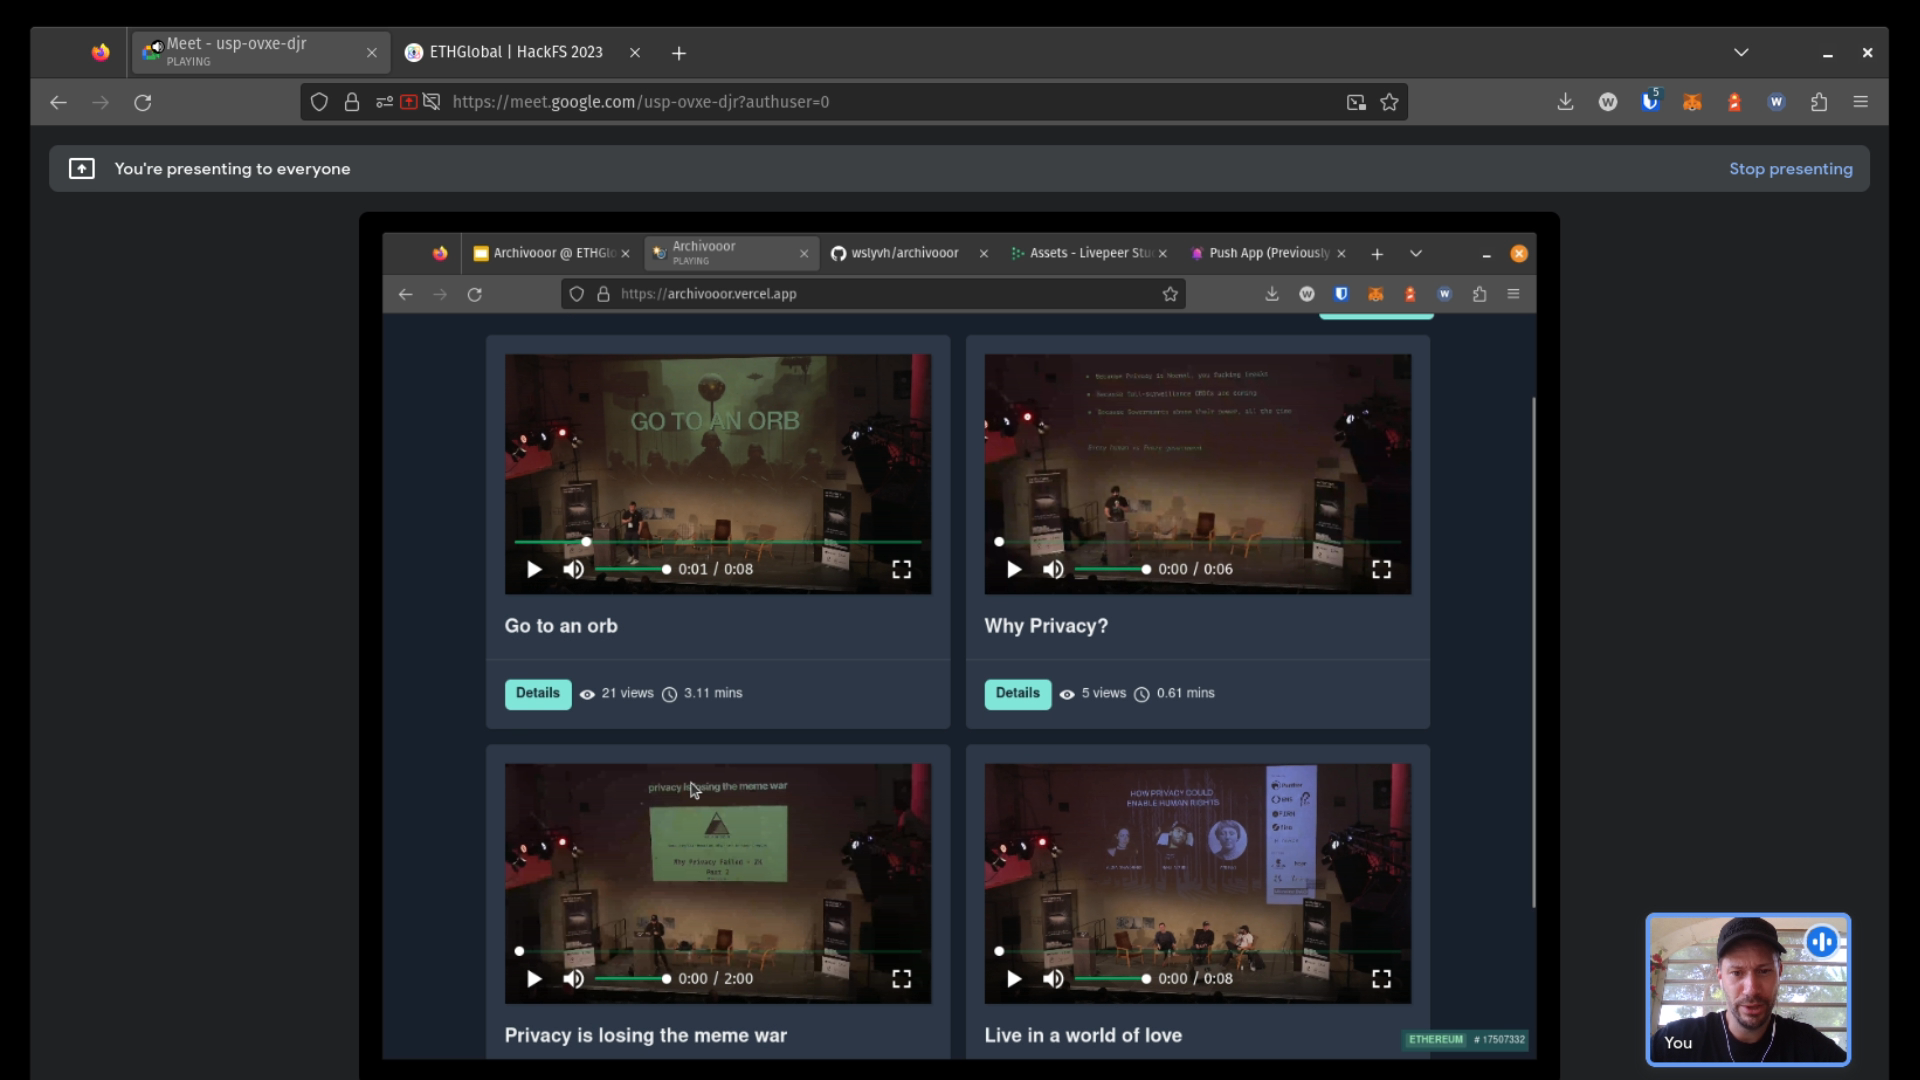Click the site lock icon in outer address bar
This screenshot has width=1920, height=1080.
pos(352,102)
